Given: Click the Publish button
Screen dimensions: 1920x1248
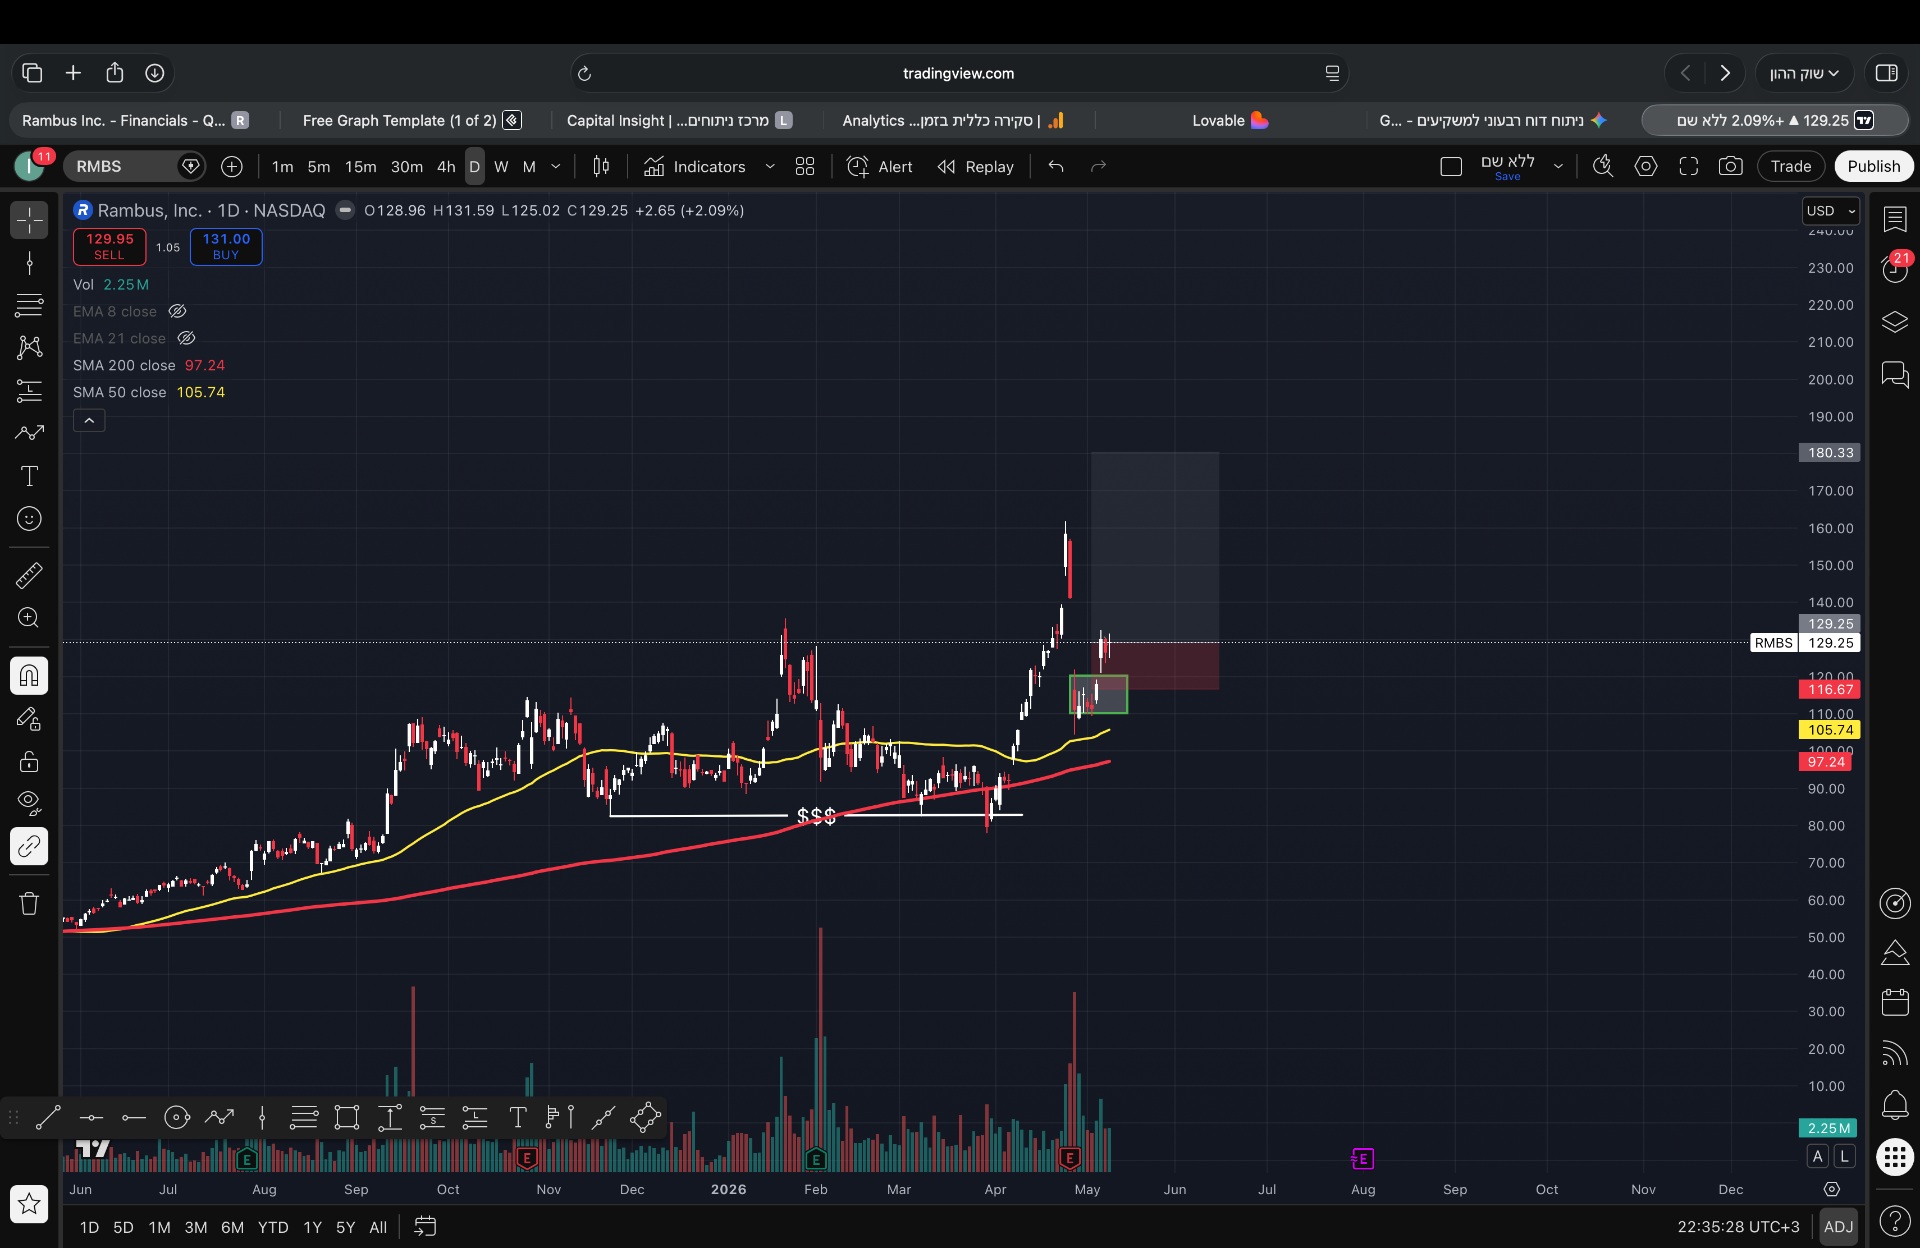Looking at the screenshot, I should 1873,167.
